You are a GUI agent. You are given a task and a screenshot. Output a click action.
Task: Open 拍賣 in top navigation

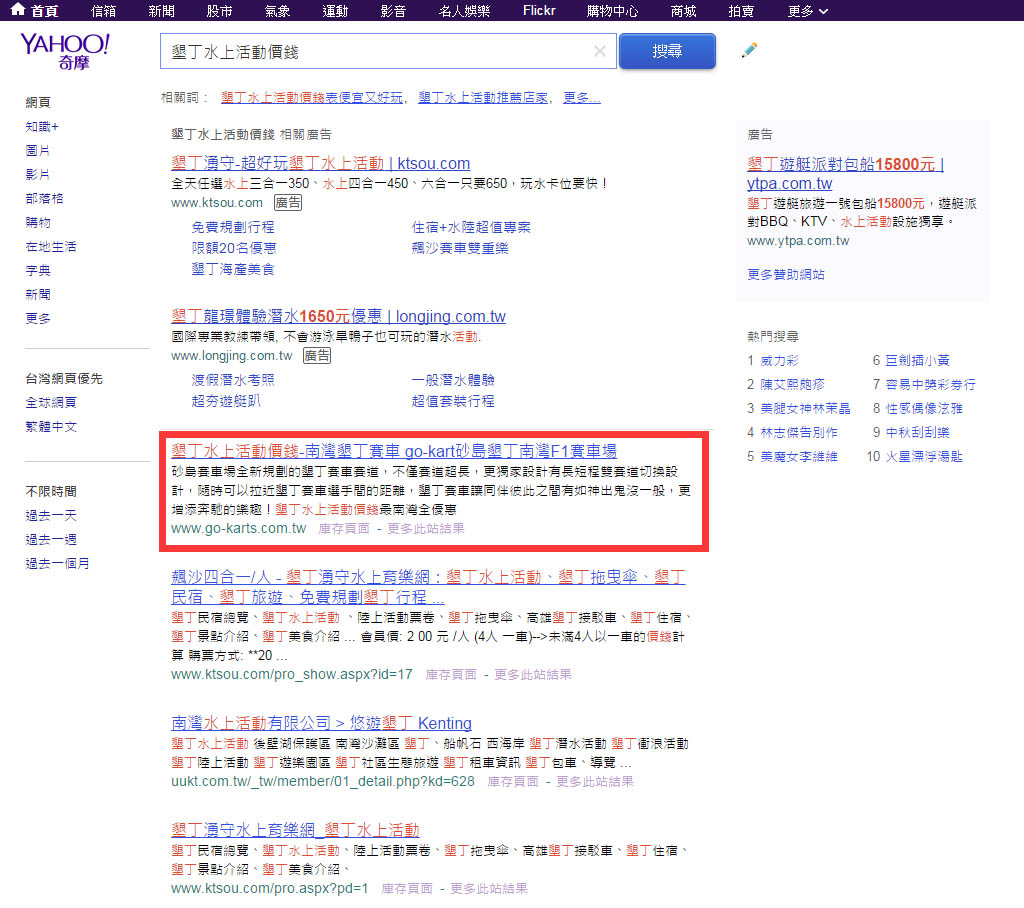[x=741, y=11]
